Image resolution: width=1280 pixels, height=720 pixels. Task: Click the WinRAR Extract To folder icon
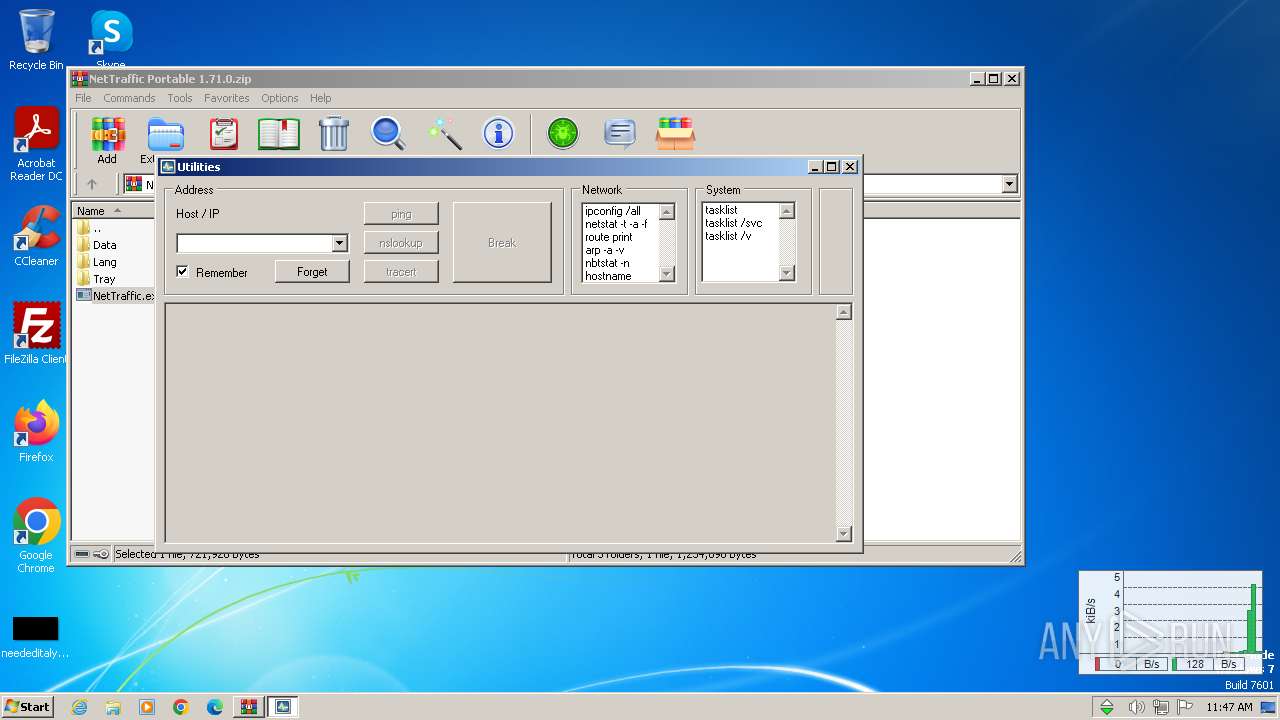(165, 133)
